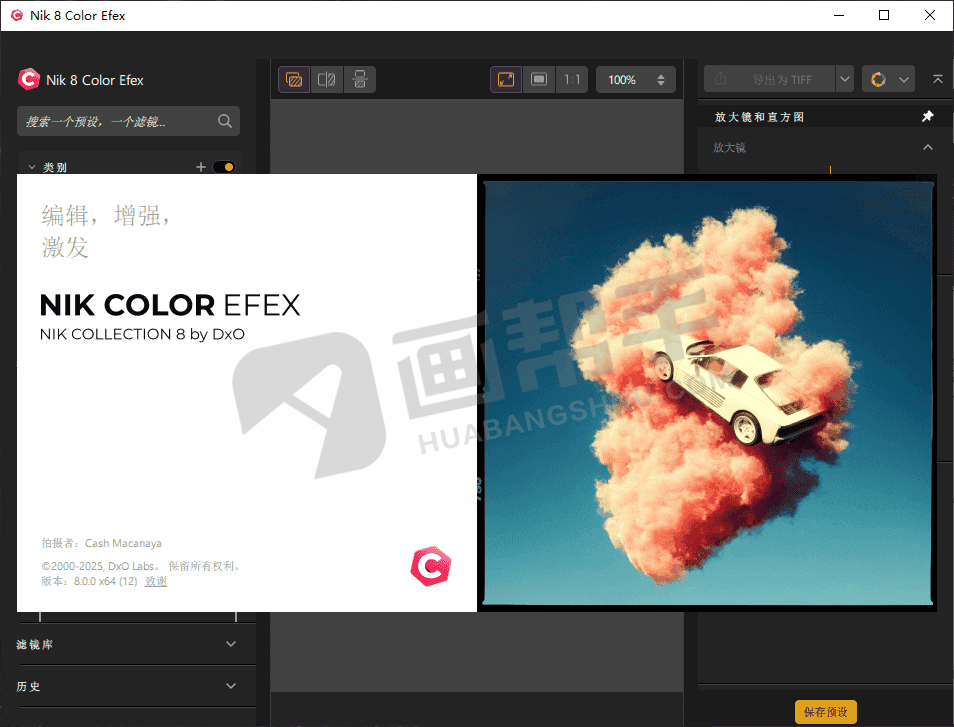This screenshot has width=954, height=727.
Task: Open dropdown next to ring icon
Action: pyautogui.click(x=904, y=80)
